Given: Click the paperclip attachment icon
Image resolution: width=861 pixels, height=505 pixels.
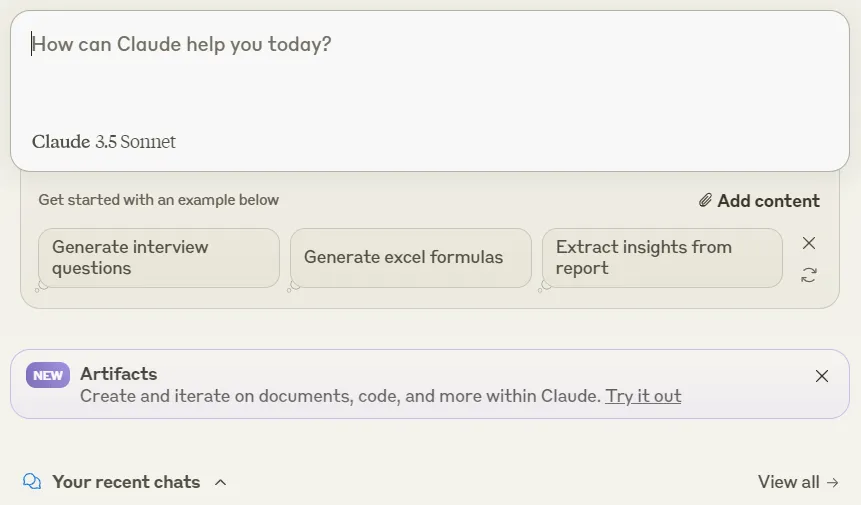Looking at the screenshot, I should click(705, 200).
